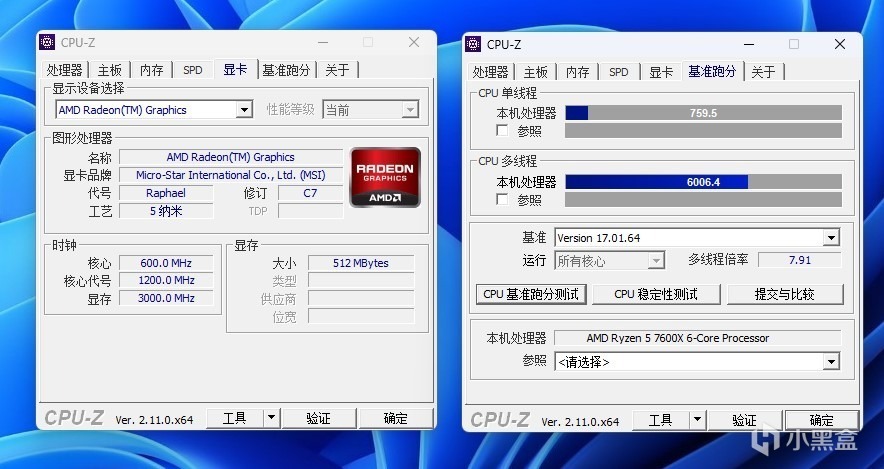Screen dimensions: 884x469
Task: Close the left CPU-Z window
Action: (x=414, y=42)
